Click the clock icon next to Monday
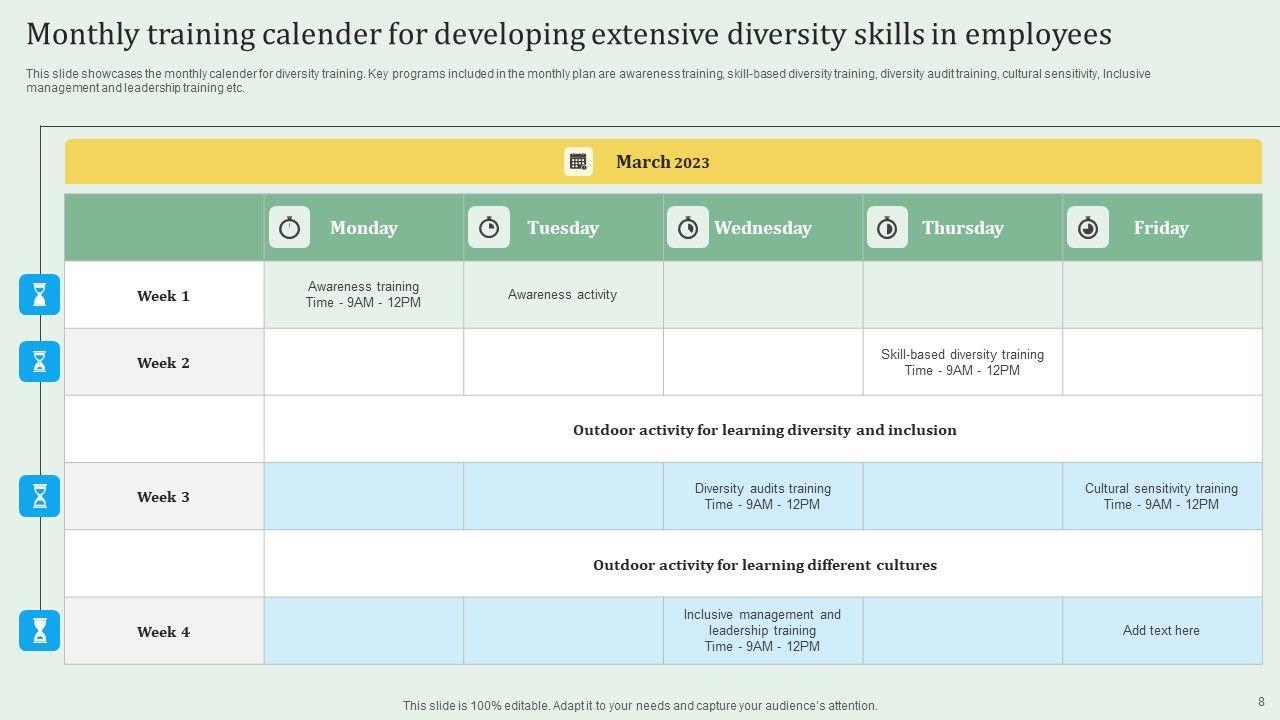Viewport: 1280px width, 720px height. click(x=289, y=228)
